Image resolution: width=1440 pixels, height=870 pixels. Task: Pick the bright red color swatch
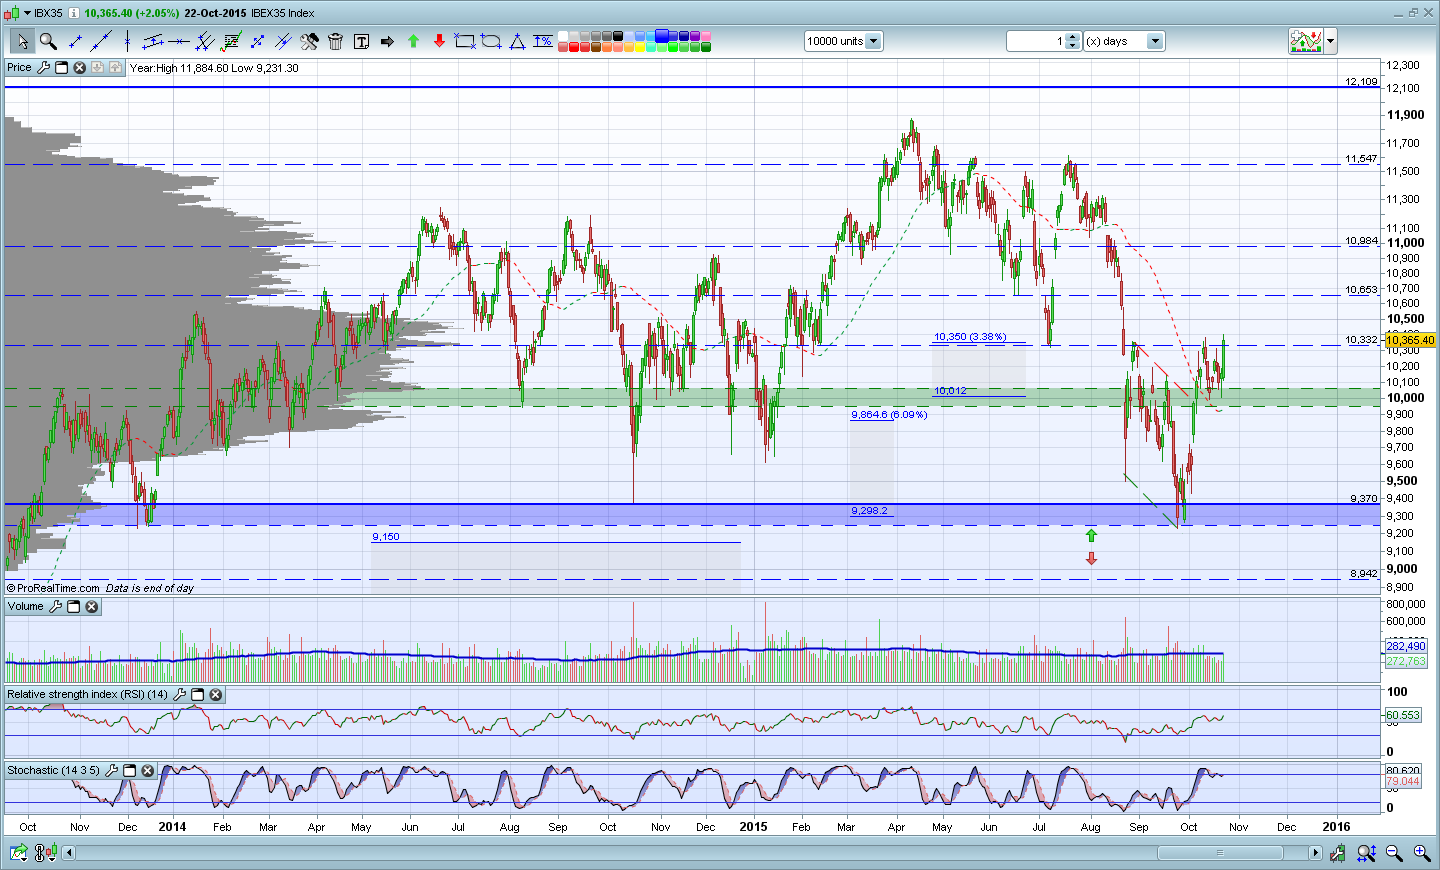click(575, 47)
